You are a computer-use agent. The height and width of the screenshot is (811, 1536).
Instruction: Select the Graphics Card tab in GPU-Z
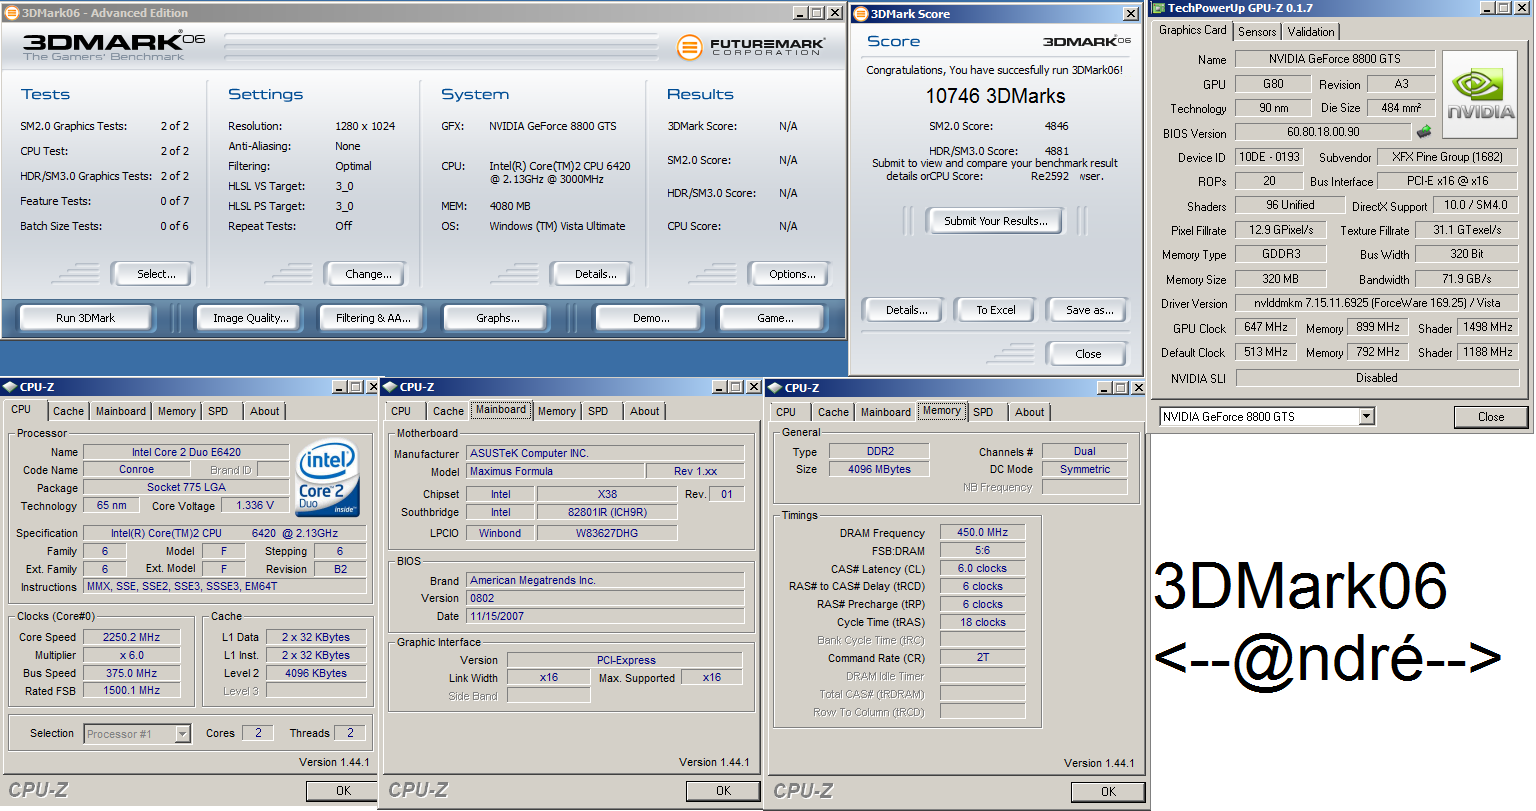click(x=1192, y=30)
